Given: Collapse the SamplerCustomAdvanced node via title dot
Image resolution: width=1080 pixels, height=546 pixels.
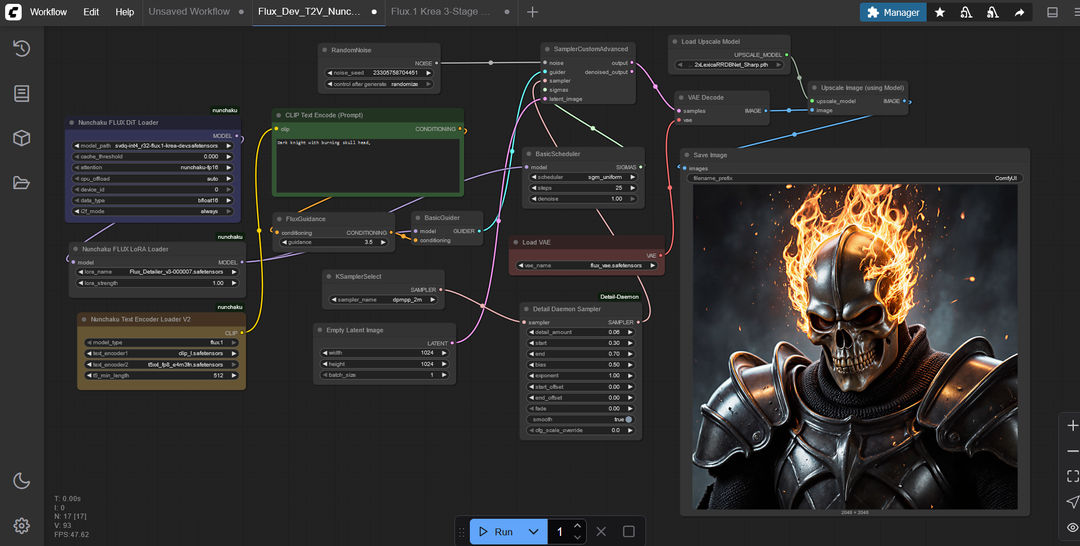Looking at the screenshot, I should [x=547, y=49].
